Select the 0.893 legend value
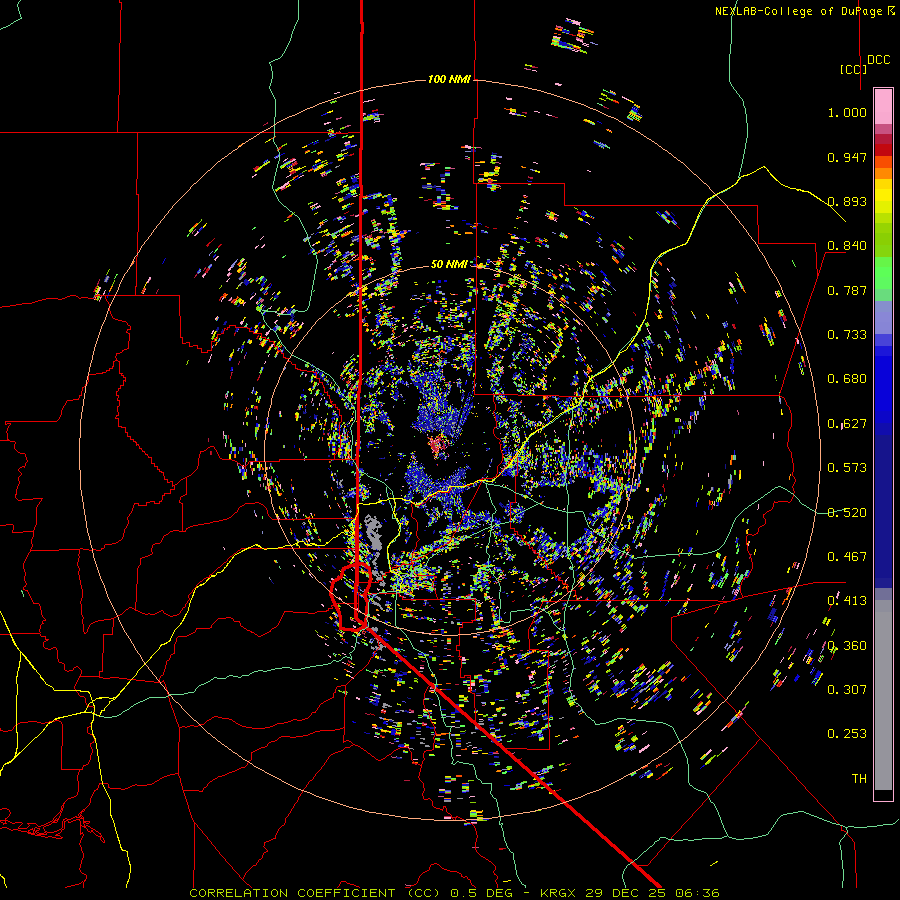 click(x=847, y=201)
